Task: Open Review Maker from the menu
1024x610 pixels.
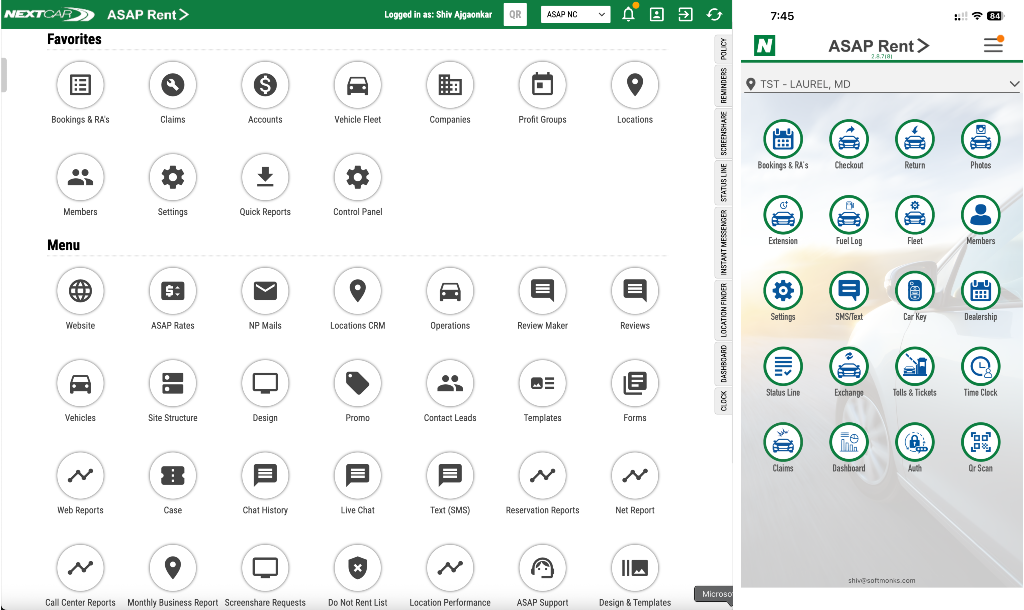Action: tap(542, 292)
